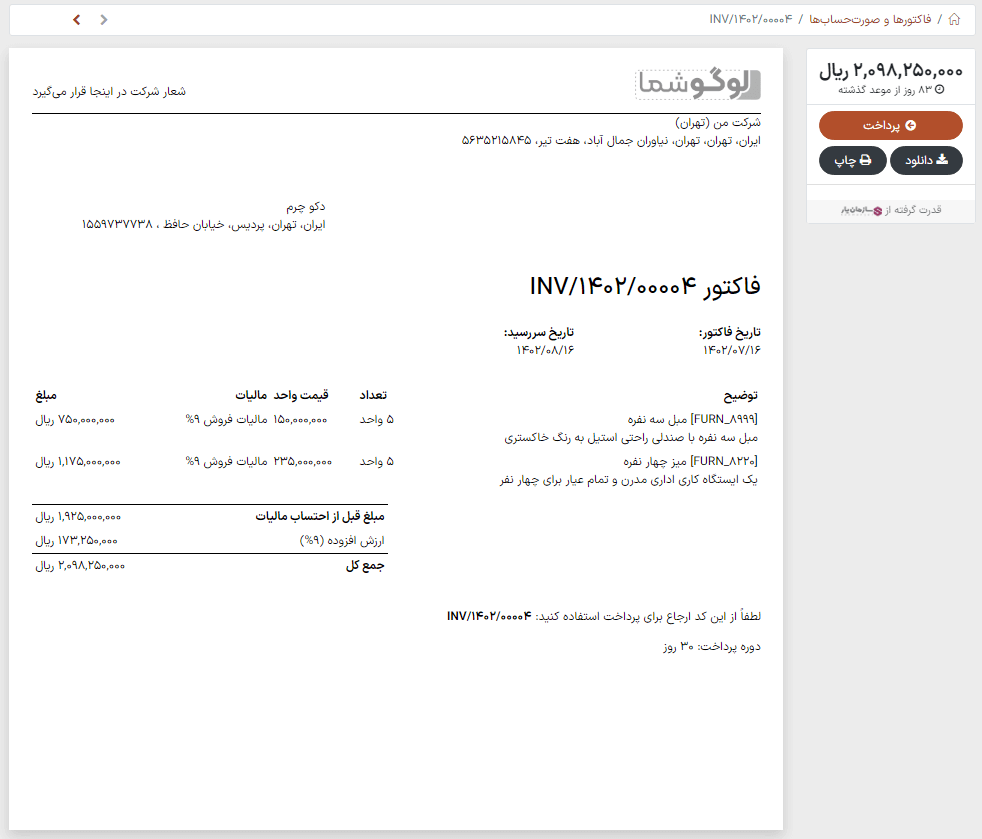This screenshot has height=839, width=982.
Task: Click the قیمت واحد column header
Action: tap(301, 395)
